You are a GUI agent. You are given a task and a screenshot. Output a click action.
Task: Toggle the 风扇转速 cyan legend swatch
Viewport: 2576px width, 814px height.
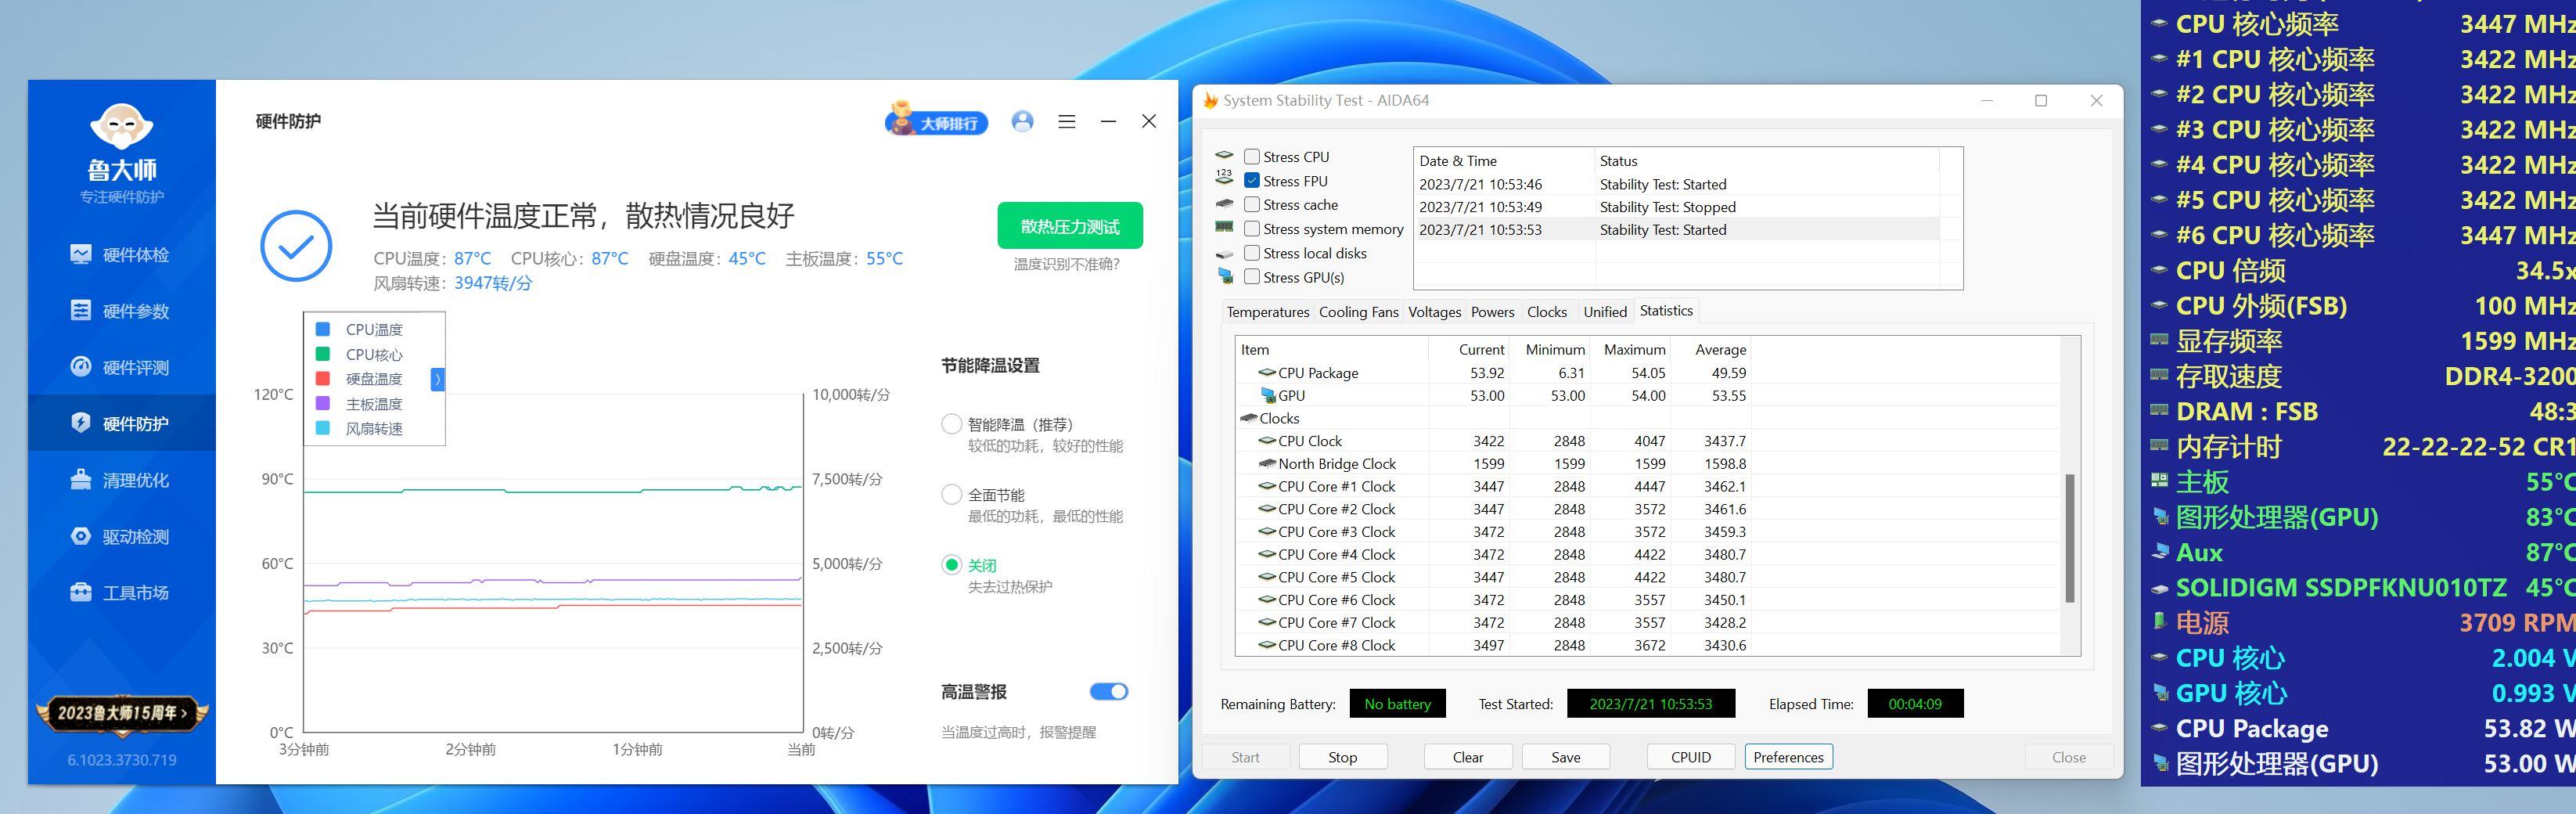point(322,428)
